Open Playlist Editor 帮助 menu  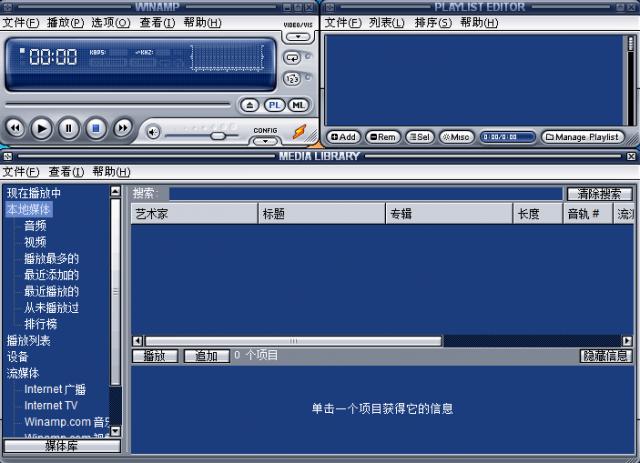pyautogui.click(x=479, y=22)
